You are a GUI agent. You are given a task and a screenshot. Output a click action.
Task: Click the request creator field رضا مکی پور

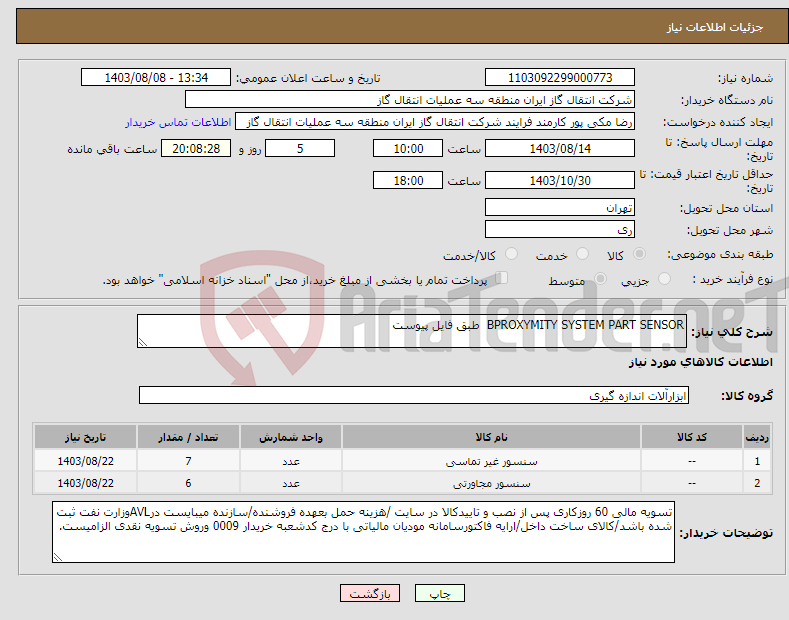tap(435, 122)
